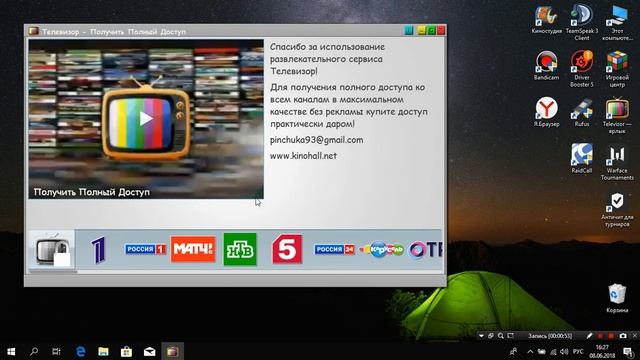The width and height of the screenshot is (640, 360).
Task: Click the taskbar search magnifier
Action: point(34,351)
